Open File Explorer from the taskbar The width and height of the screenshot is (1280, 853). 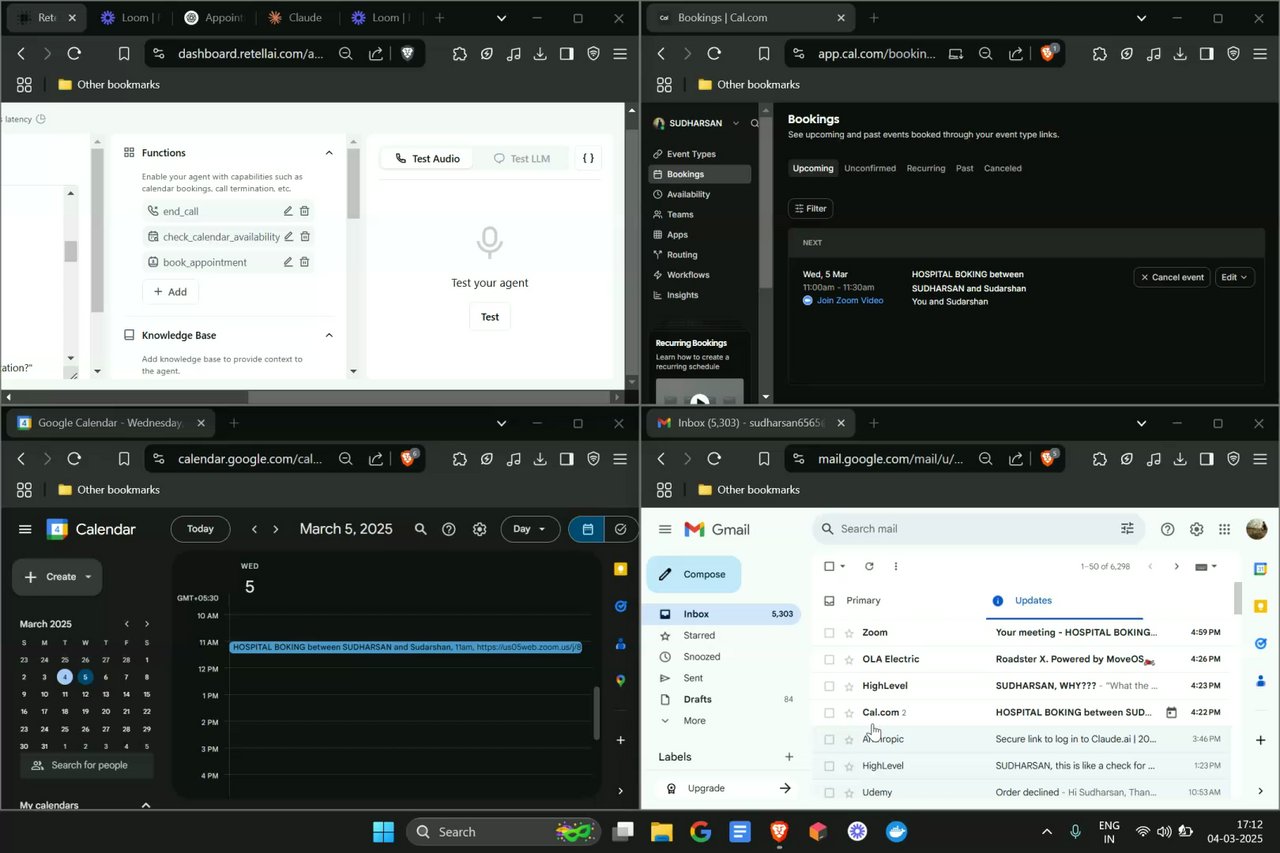(661, 831)
